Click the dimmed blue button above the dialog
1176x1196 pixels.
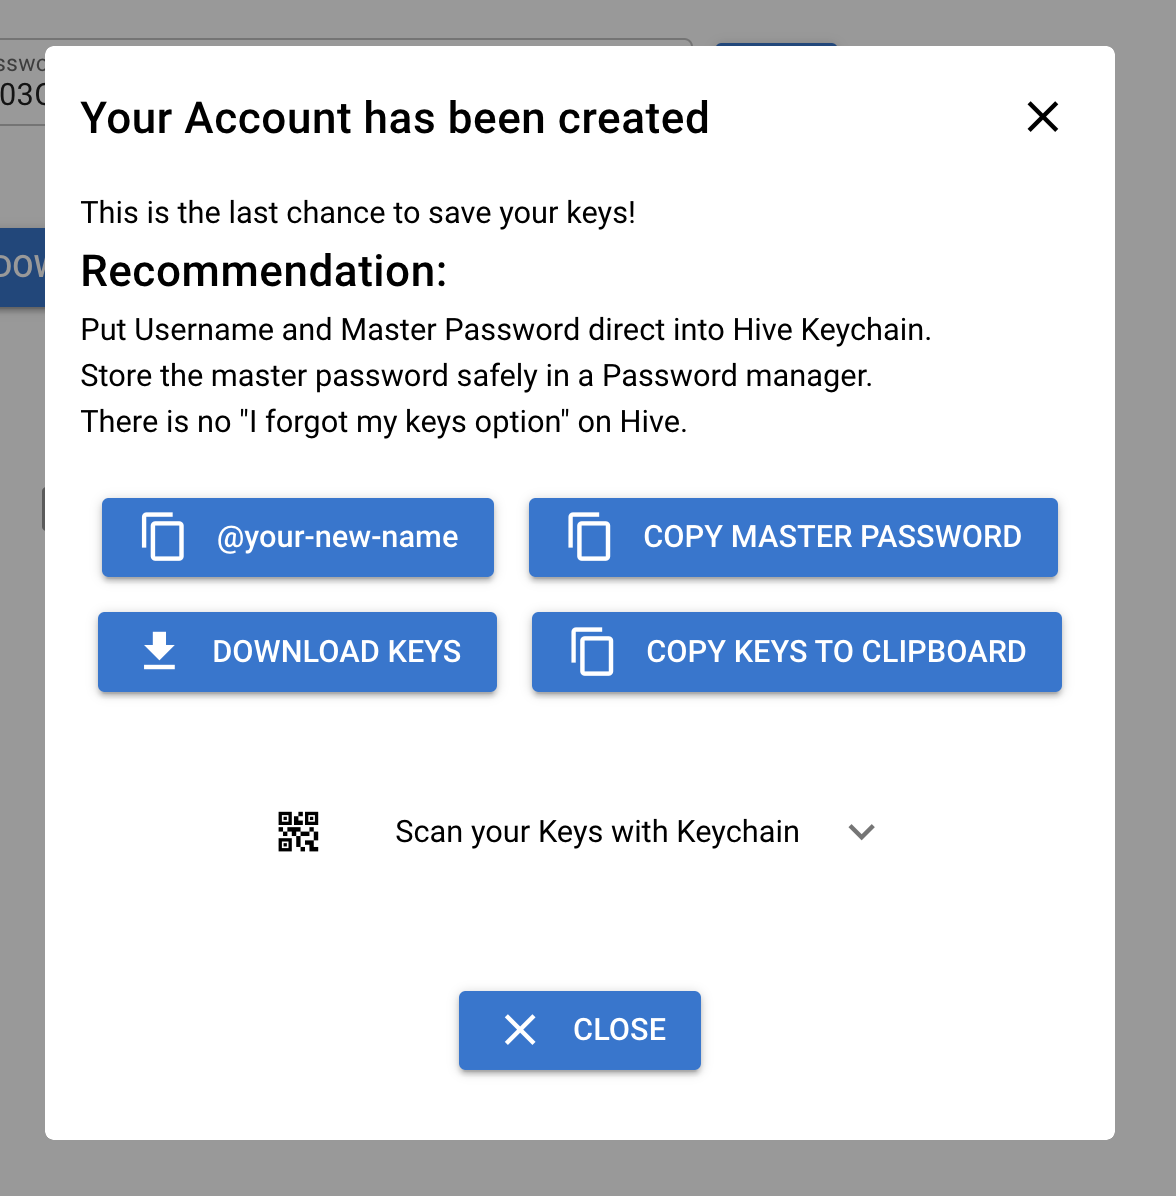776,44
